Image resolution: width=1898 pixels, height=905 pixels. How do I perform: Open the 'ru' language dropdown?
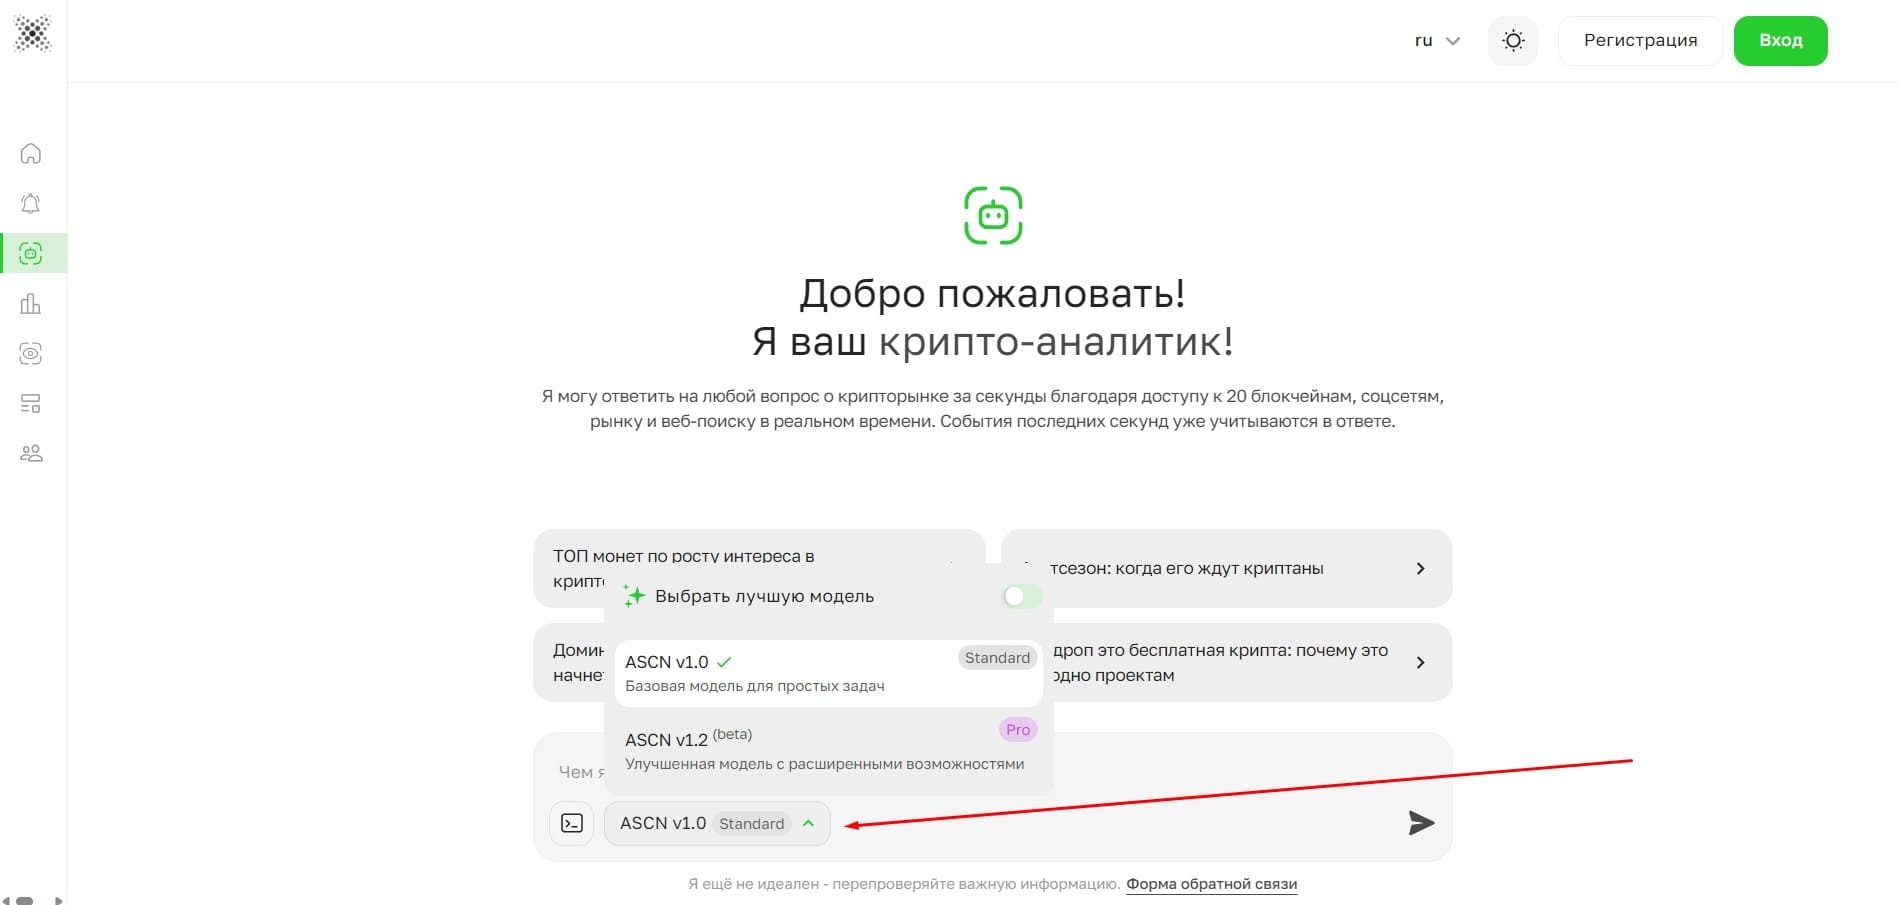[x=1437, y=41]
